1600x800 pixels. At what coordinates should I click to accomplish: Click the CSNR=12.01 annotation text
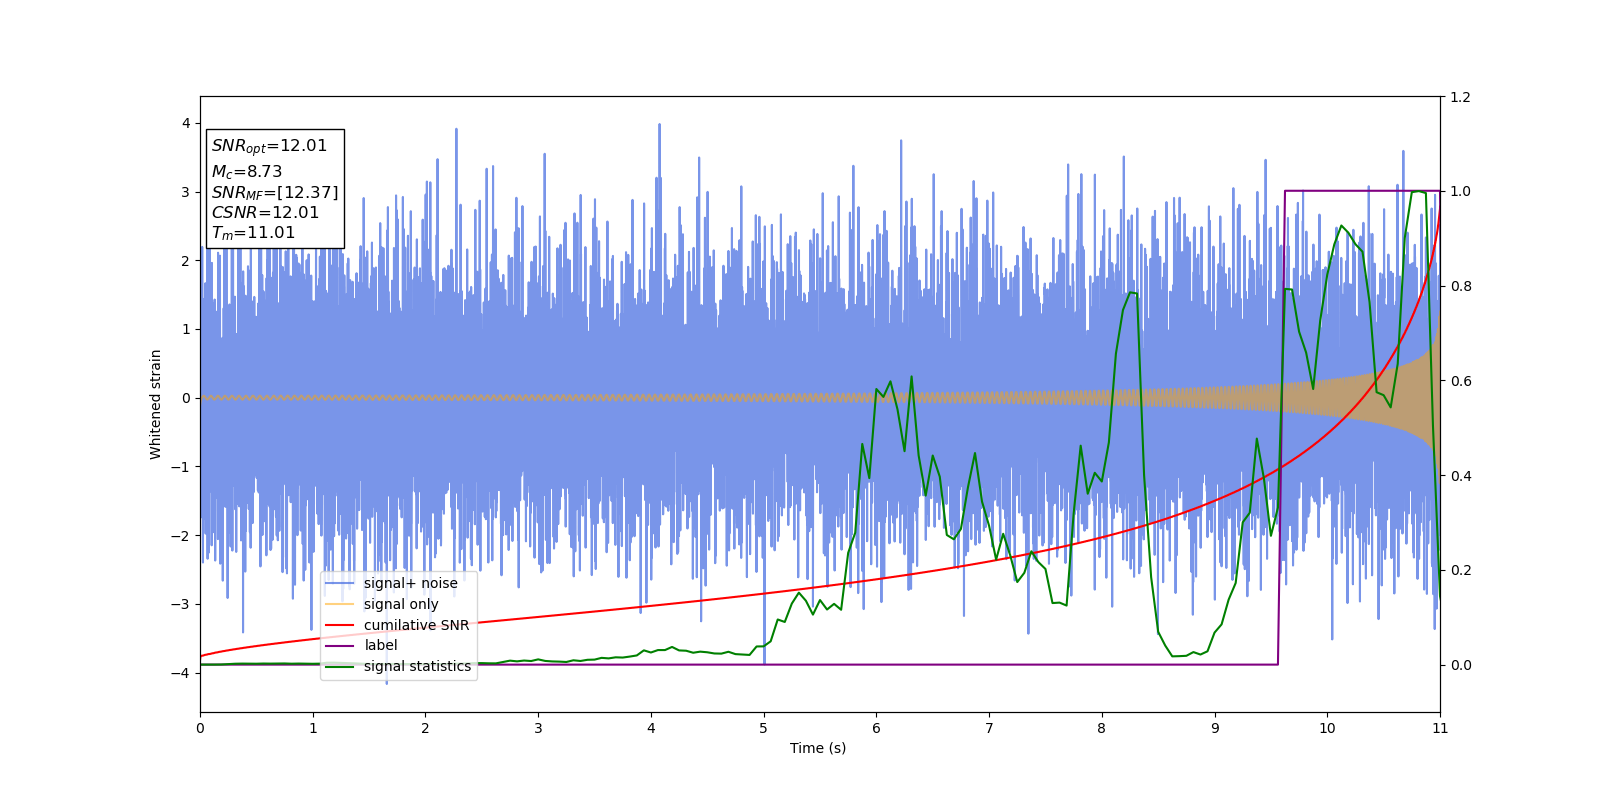pyautogui.click(x=265, y=212)
